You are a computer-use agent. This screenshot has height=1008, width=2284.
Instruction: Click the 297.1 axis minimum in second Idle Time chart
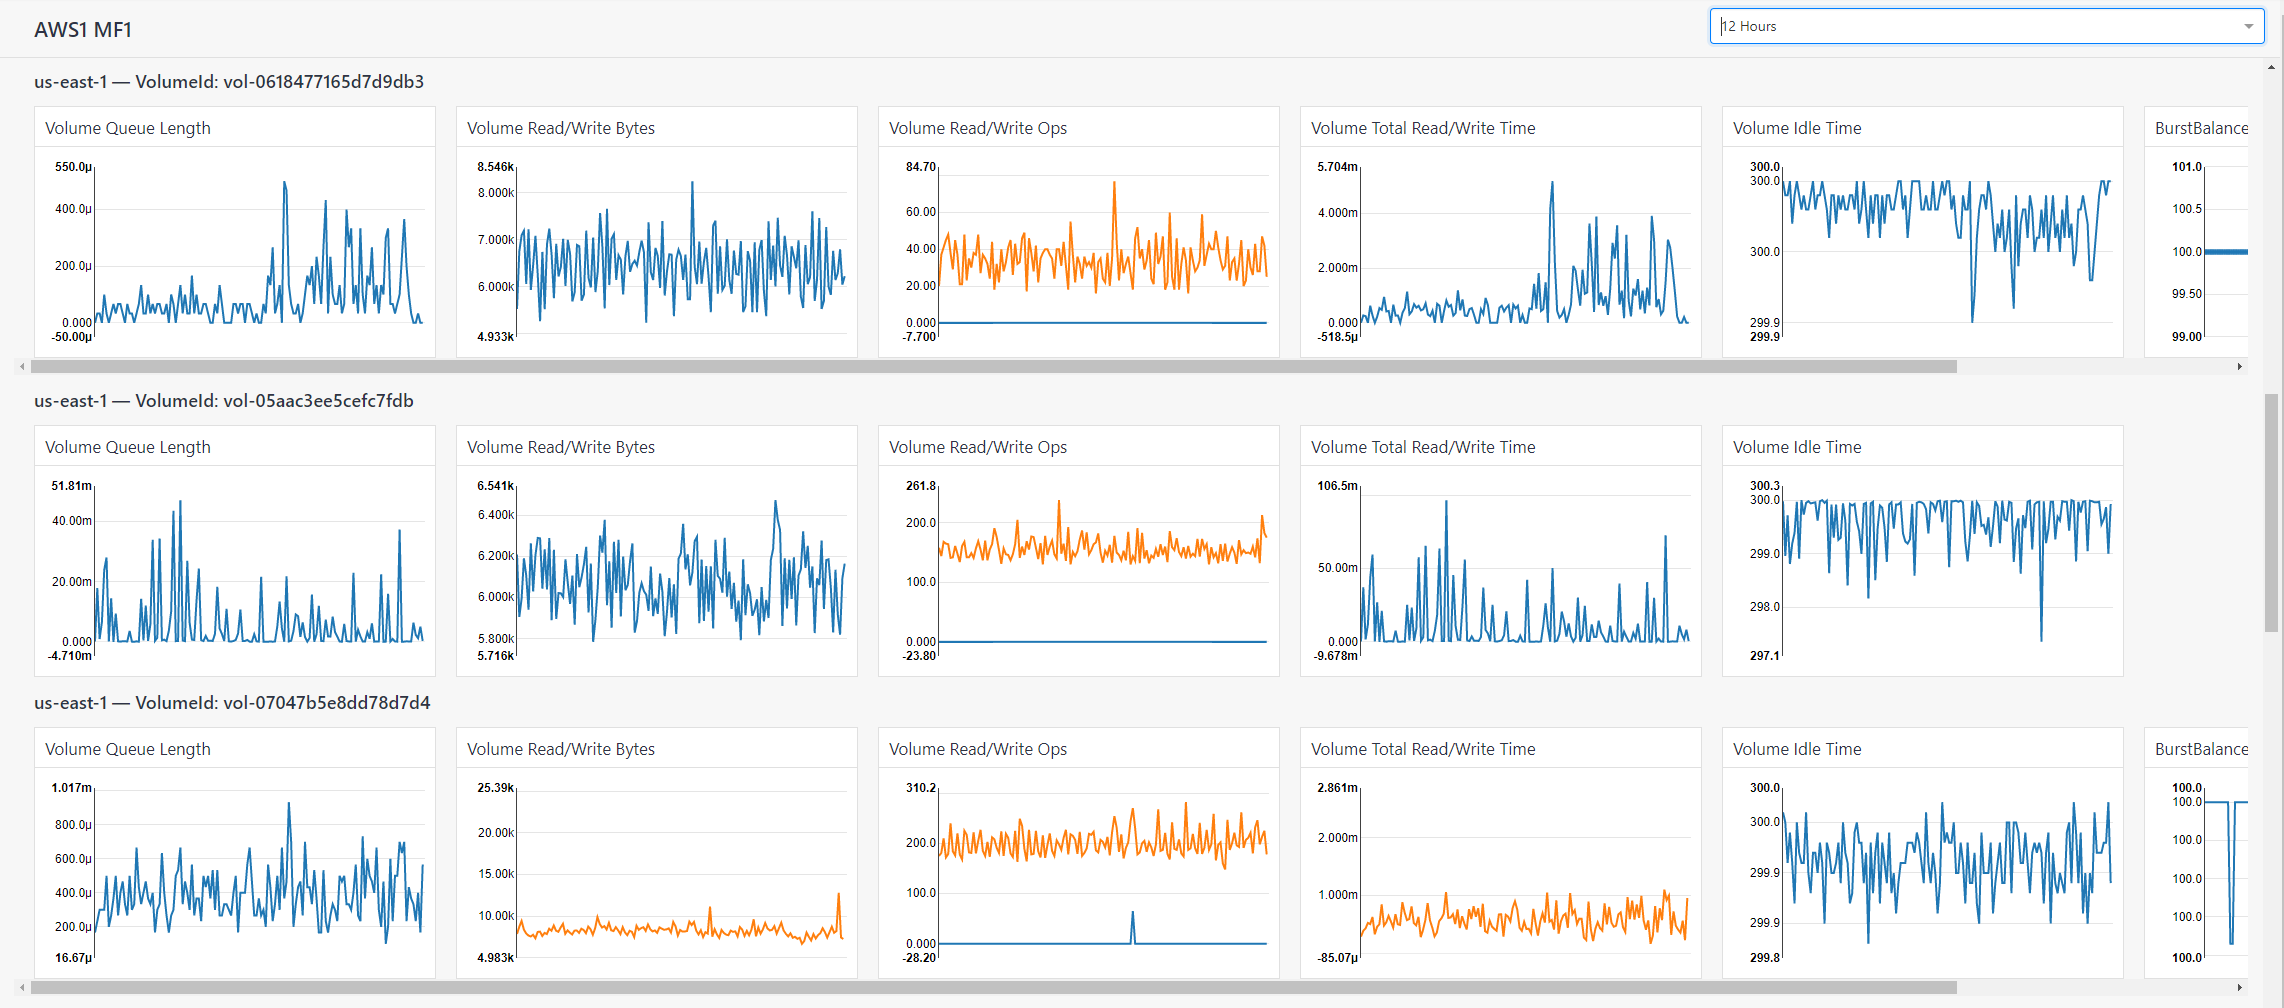coord(1765,656)
